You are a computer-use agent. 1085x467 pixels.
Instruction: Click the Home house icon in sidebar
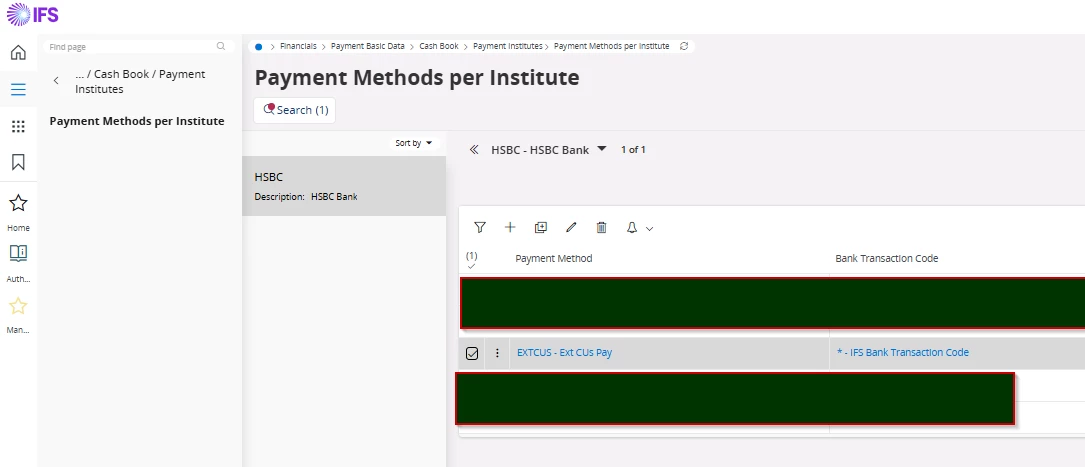(x=18, y=53)
